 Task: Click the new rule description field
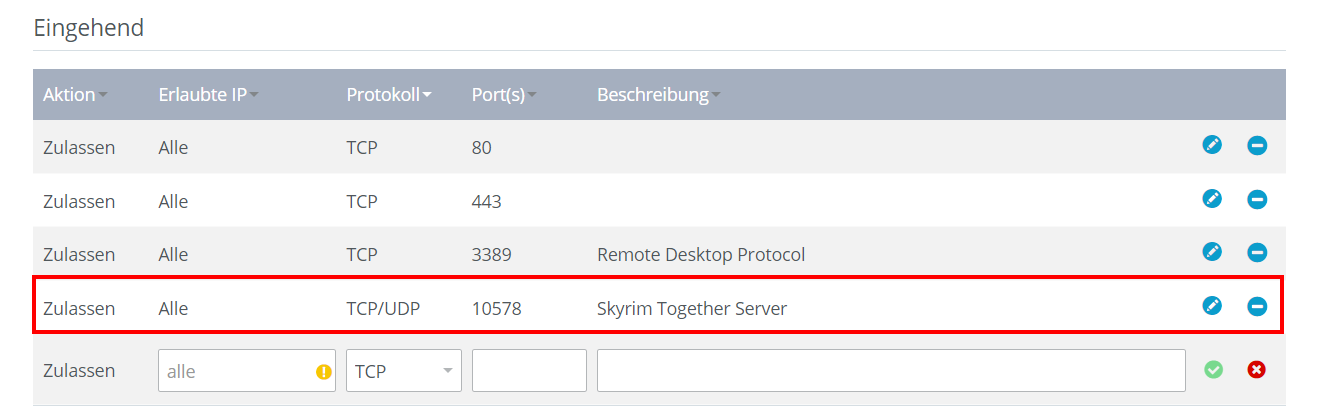coord(891,371)
